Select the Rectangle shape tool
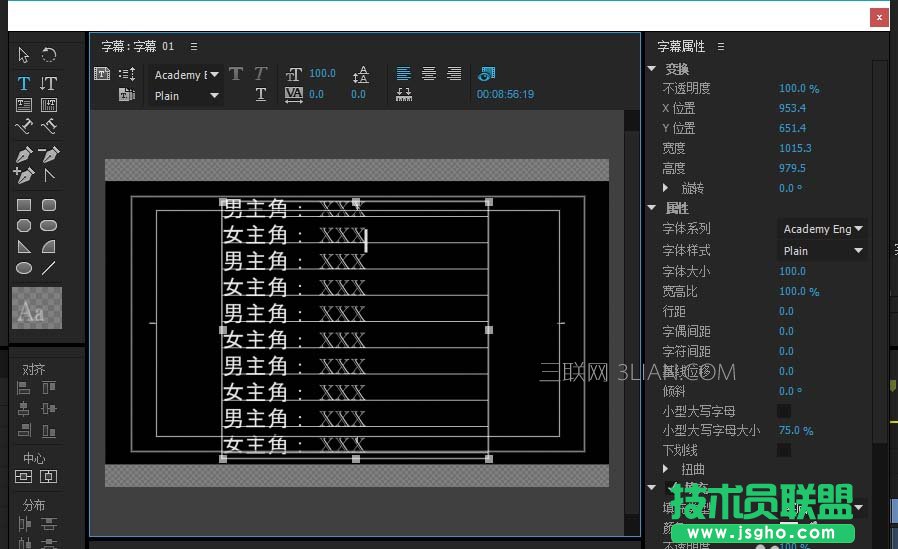 pos(23,205)
